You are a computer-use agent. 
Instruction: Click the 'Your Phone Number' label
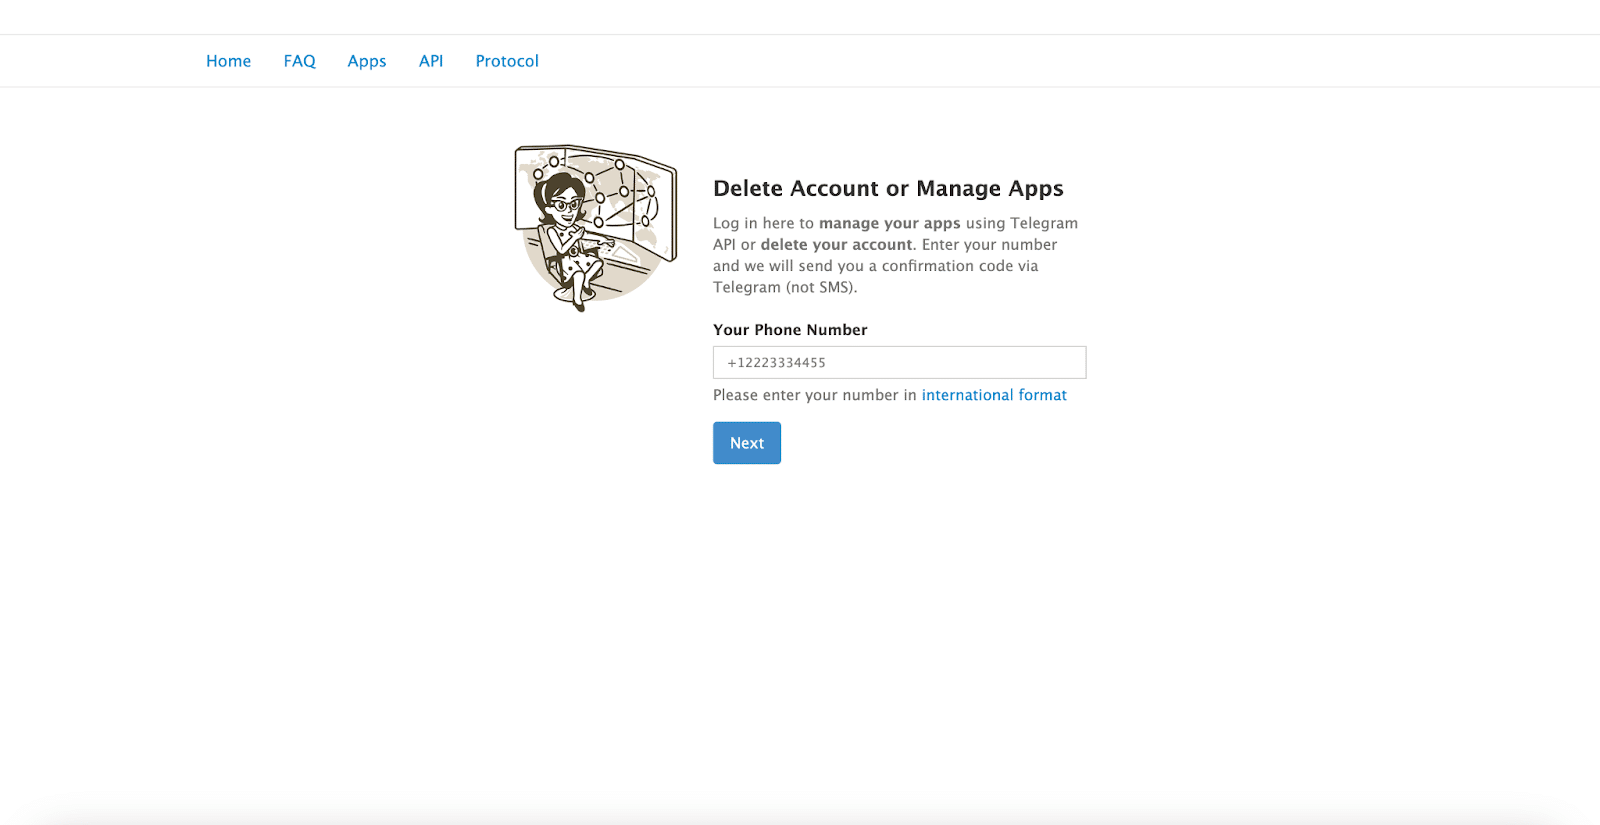(790, 330)
